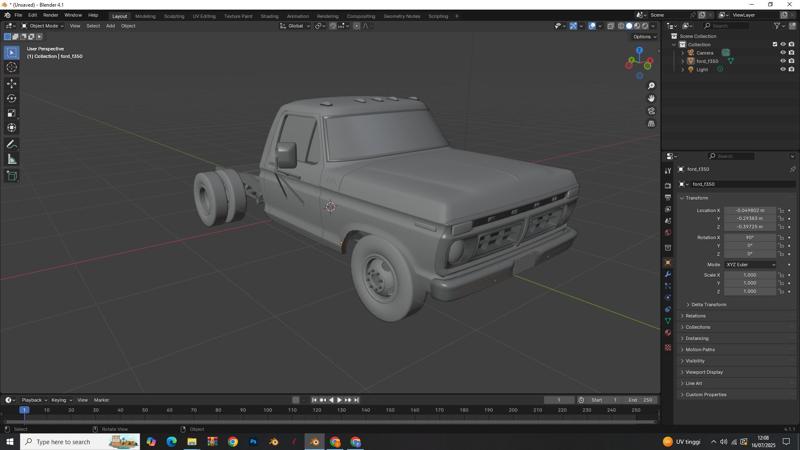The image size is (800, 450).
Task: Click the pan view hand icon
Action: [651, 98]
